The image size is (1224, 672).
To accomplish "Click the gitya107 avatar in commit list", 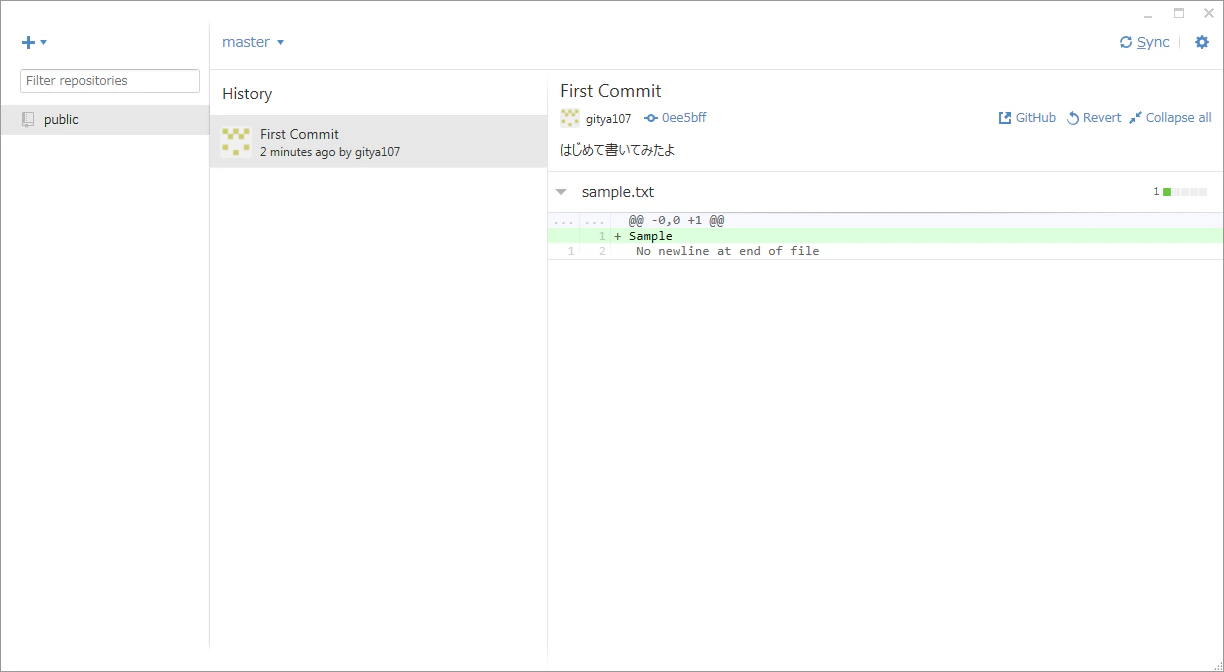I will pos(236,142).
